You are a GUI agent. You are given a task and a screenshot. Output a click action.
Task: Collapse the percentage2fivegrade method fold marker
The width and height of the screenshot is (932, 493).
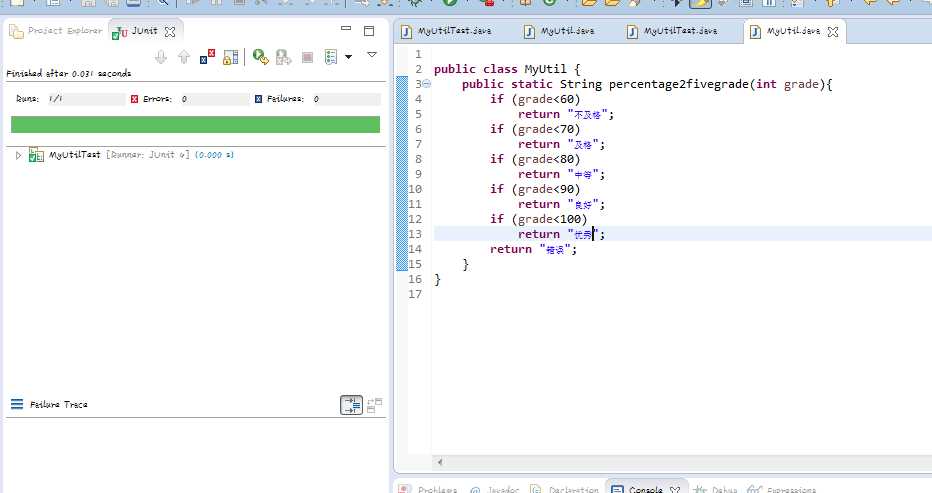click(427, 85)
